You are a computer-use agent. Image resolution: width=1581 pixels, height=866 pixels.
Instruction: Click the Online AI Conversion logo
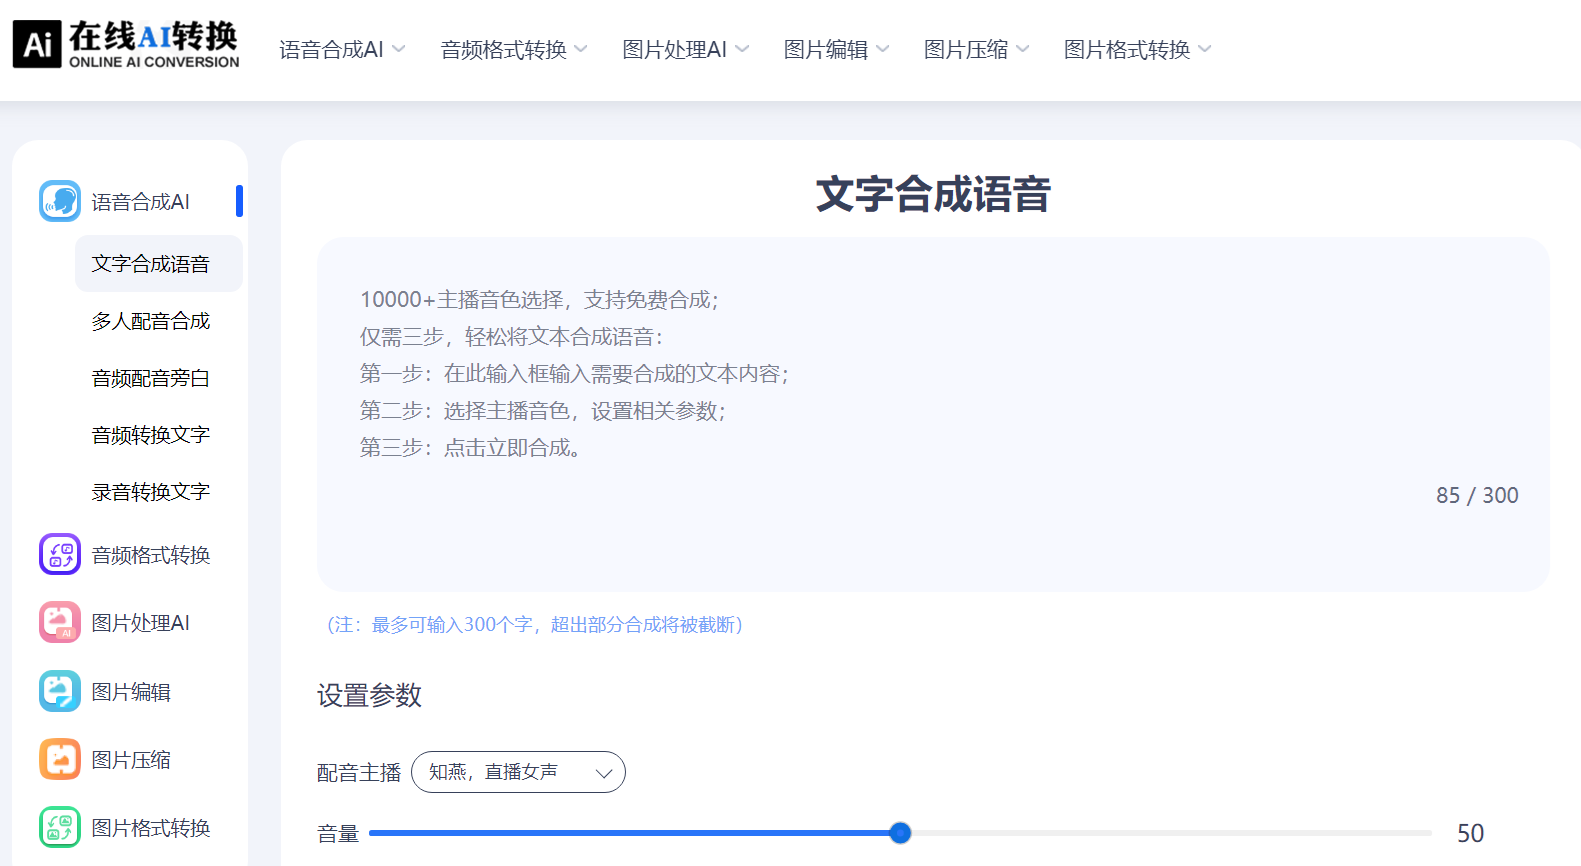pos(126,45)
